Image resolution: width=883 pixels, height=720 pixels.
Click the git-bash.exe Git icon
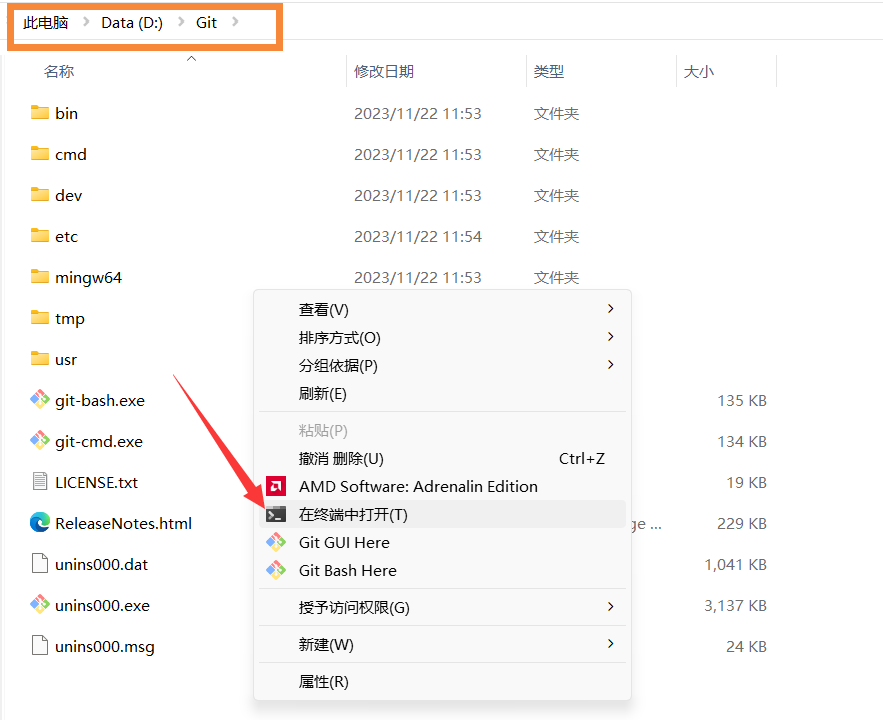pyautogui.click(x=39, y=400)
